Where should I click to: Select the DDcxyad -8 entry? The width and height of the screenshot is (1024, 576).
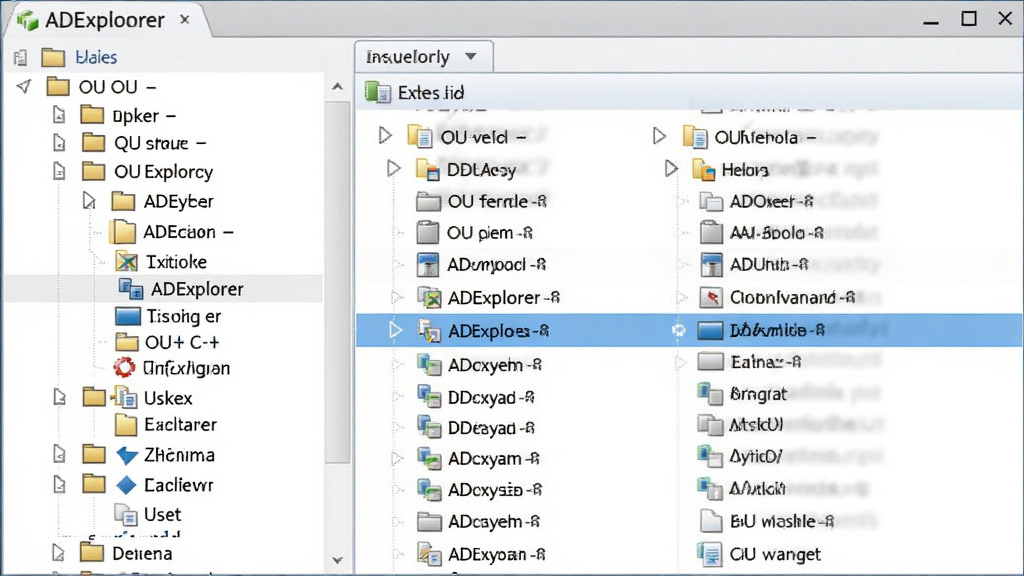476,396
